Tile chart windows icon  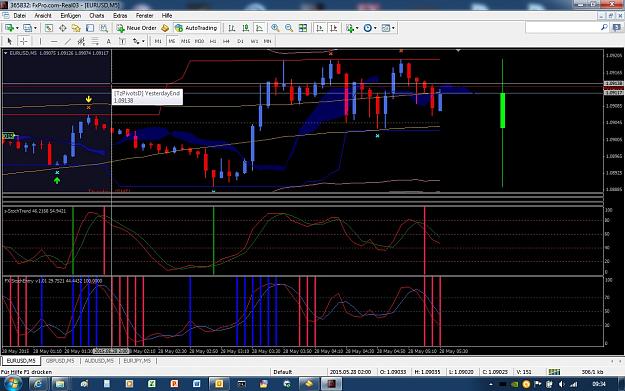pos(303,28)
